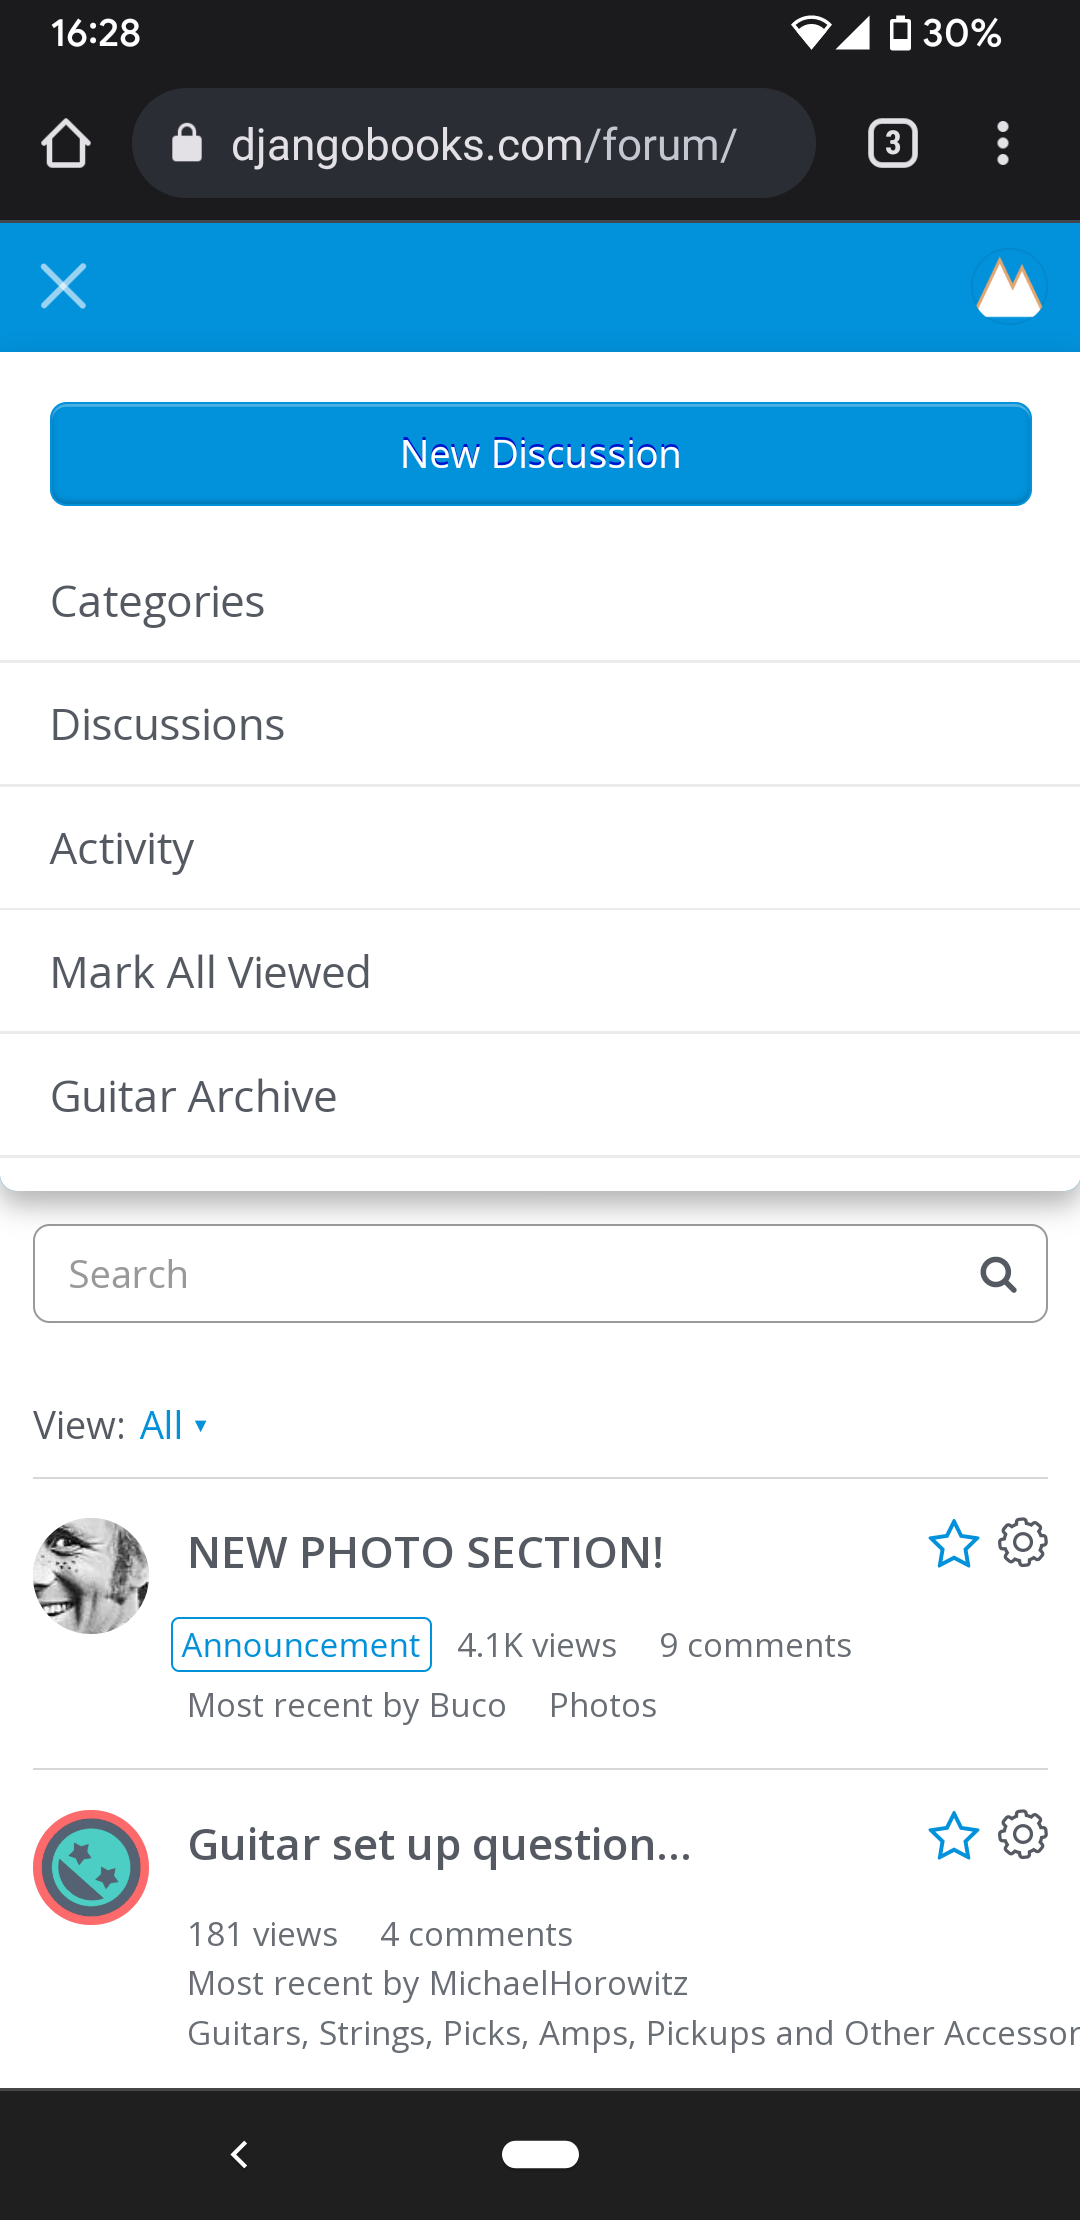Tap the browser home icon

coord(66,144)
